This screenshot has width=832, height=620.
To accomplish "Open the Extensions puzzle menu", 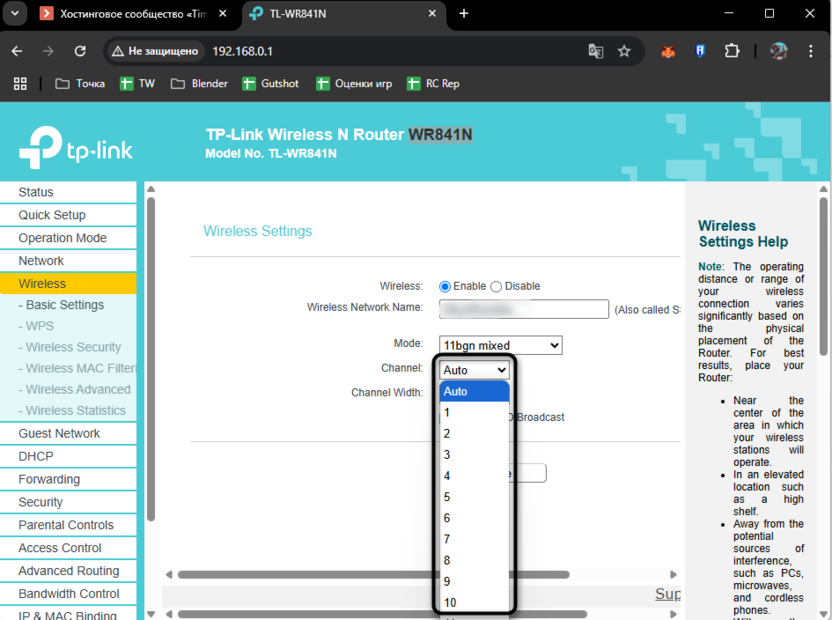I will click(732, 51).
